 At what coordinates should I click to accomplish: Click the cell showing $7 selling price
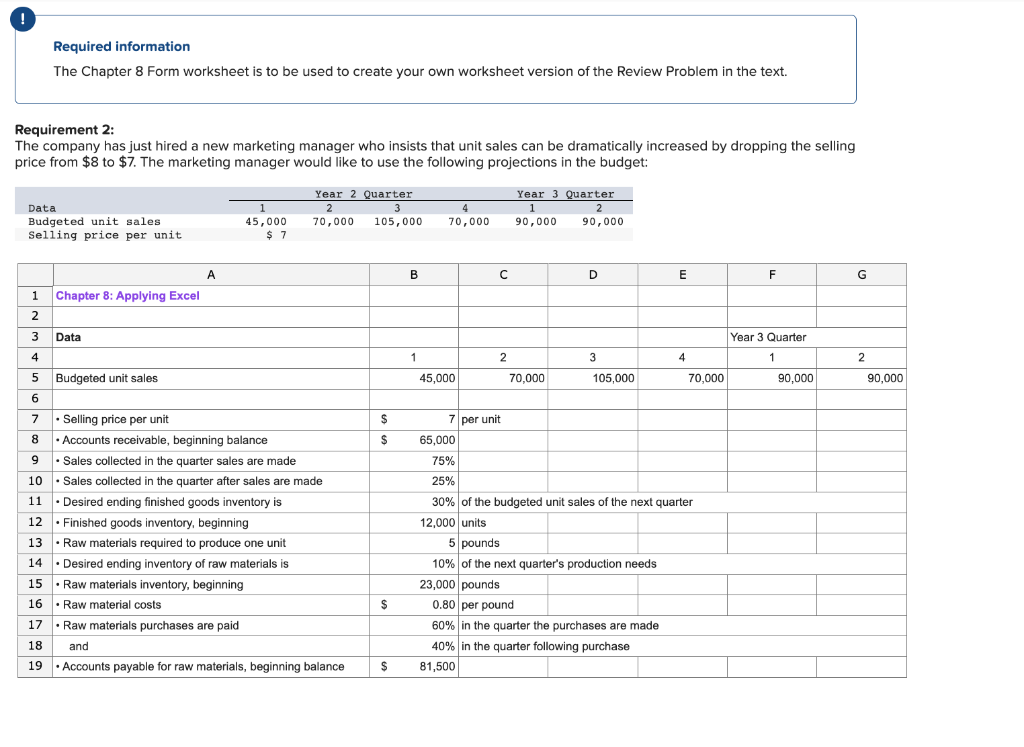tap(413, 419)
